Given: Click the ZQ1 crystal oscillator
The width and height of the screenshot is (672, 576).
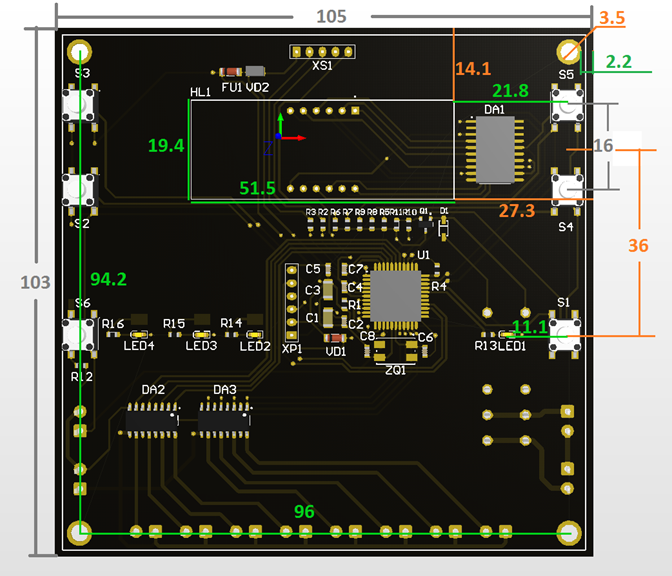Looking at the screenshot, I should (x=395, y=350).
